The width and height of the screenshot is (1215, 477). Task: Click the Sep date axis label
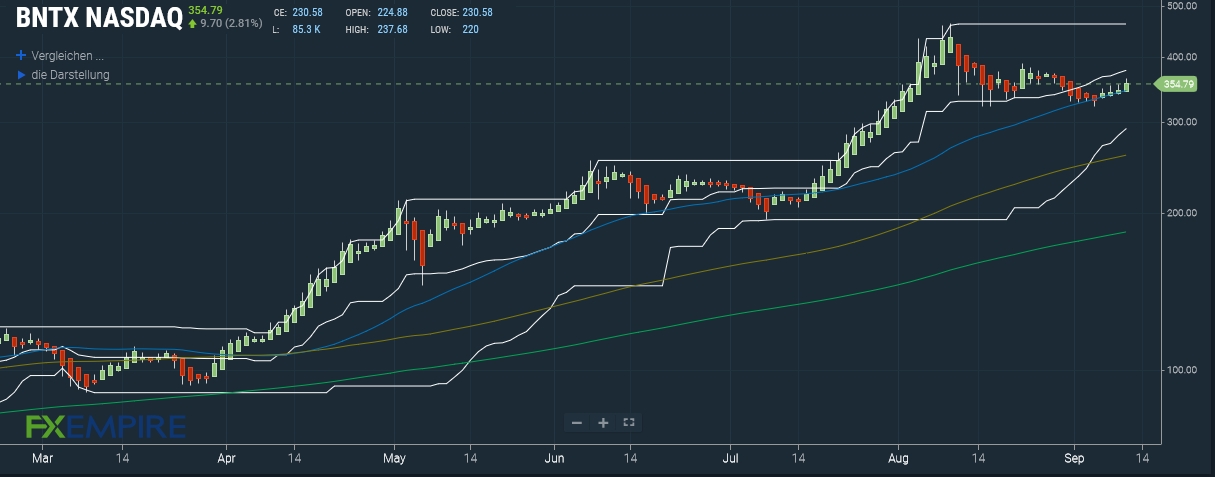tap(1074, 458)
